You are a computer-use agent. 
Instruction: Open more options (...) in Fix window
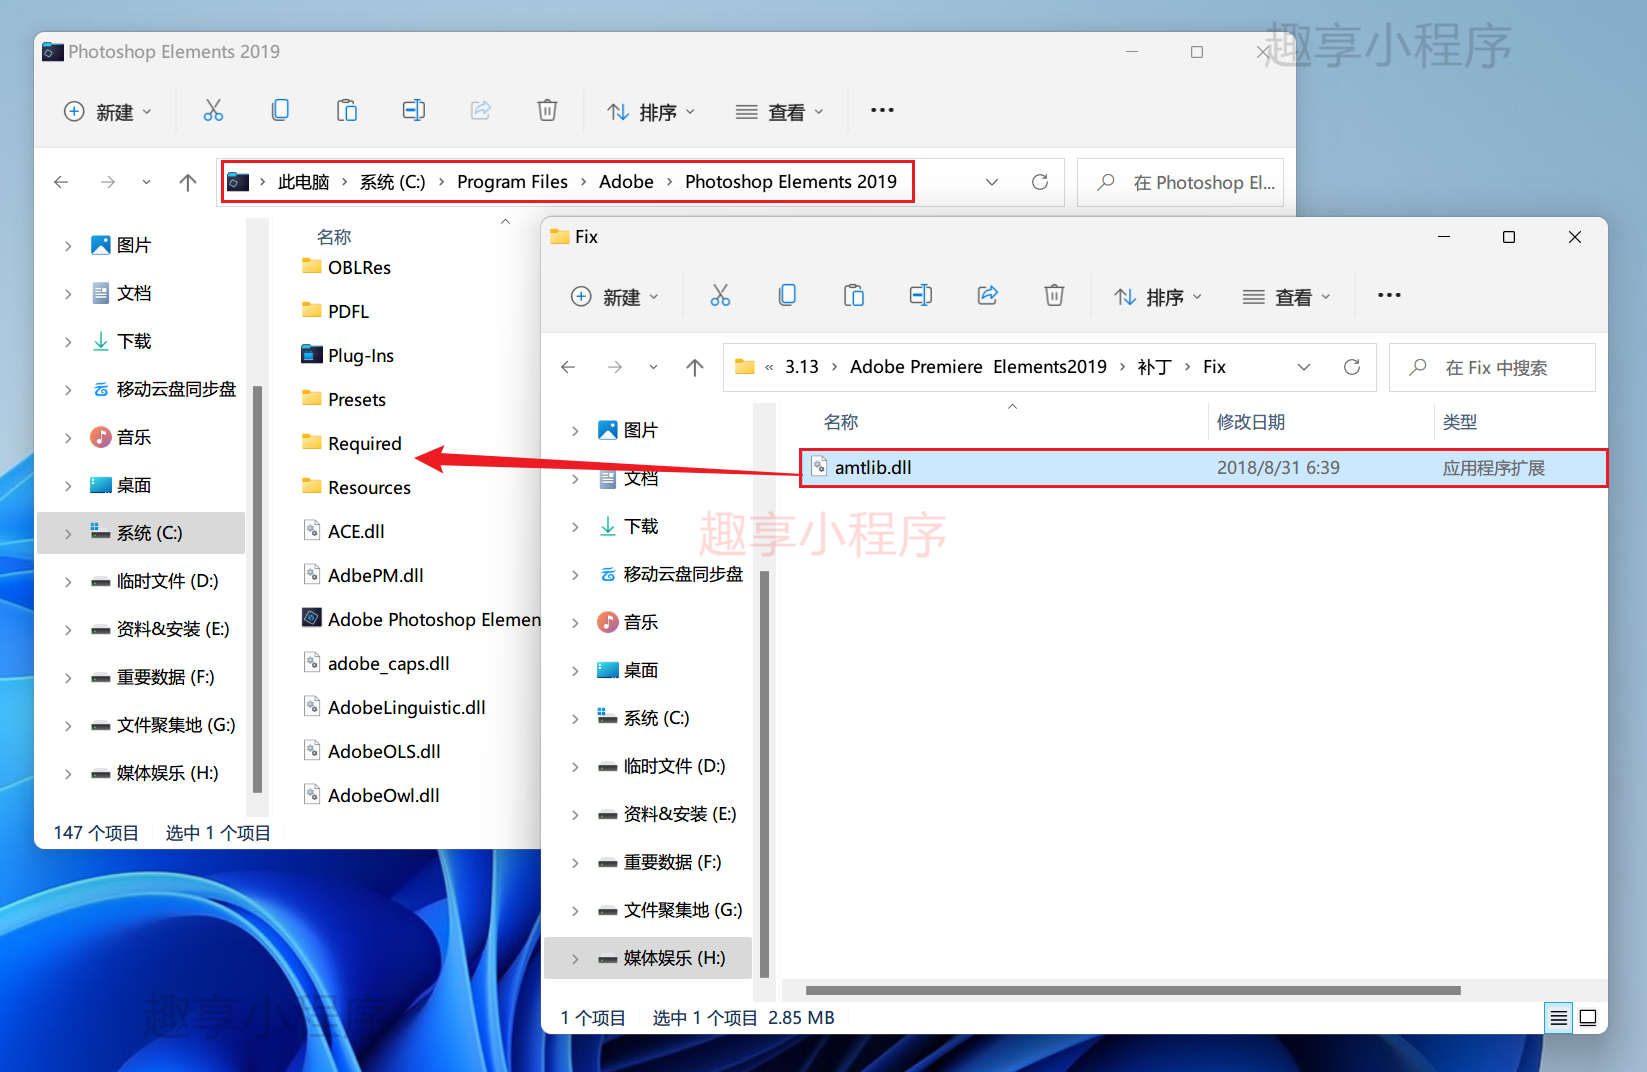click(1389, 295)
